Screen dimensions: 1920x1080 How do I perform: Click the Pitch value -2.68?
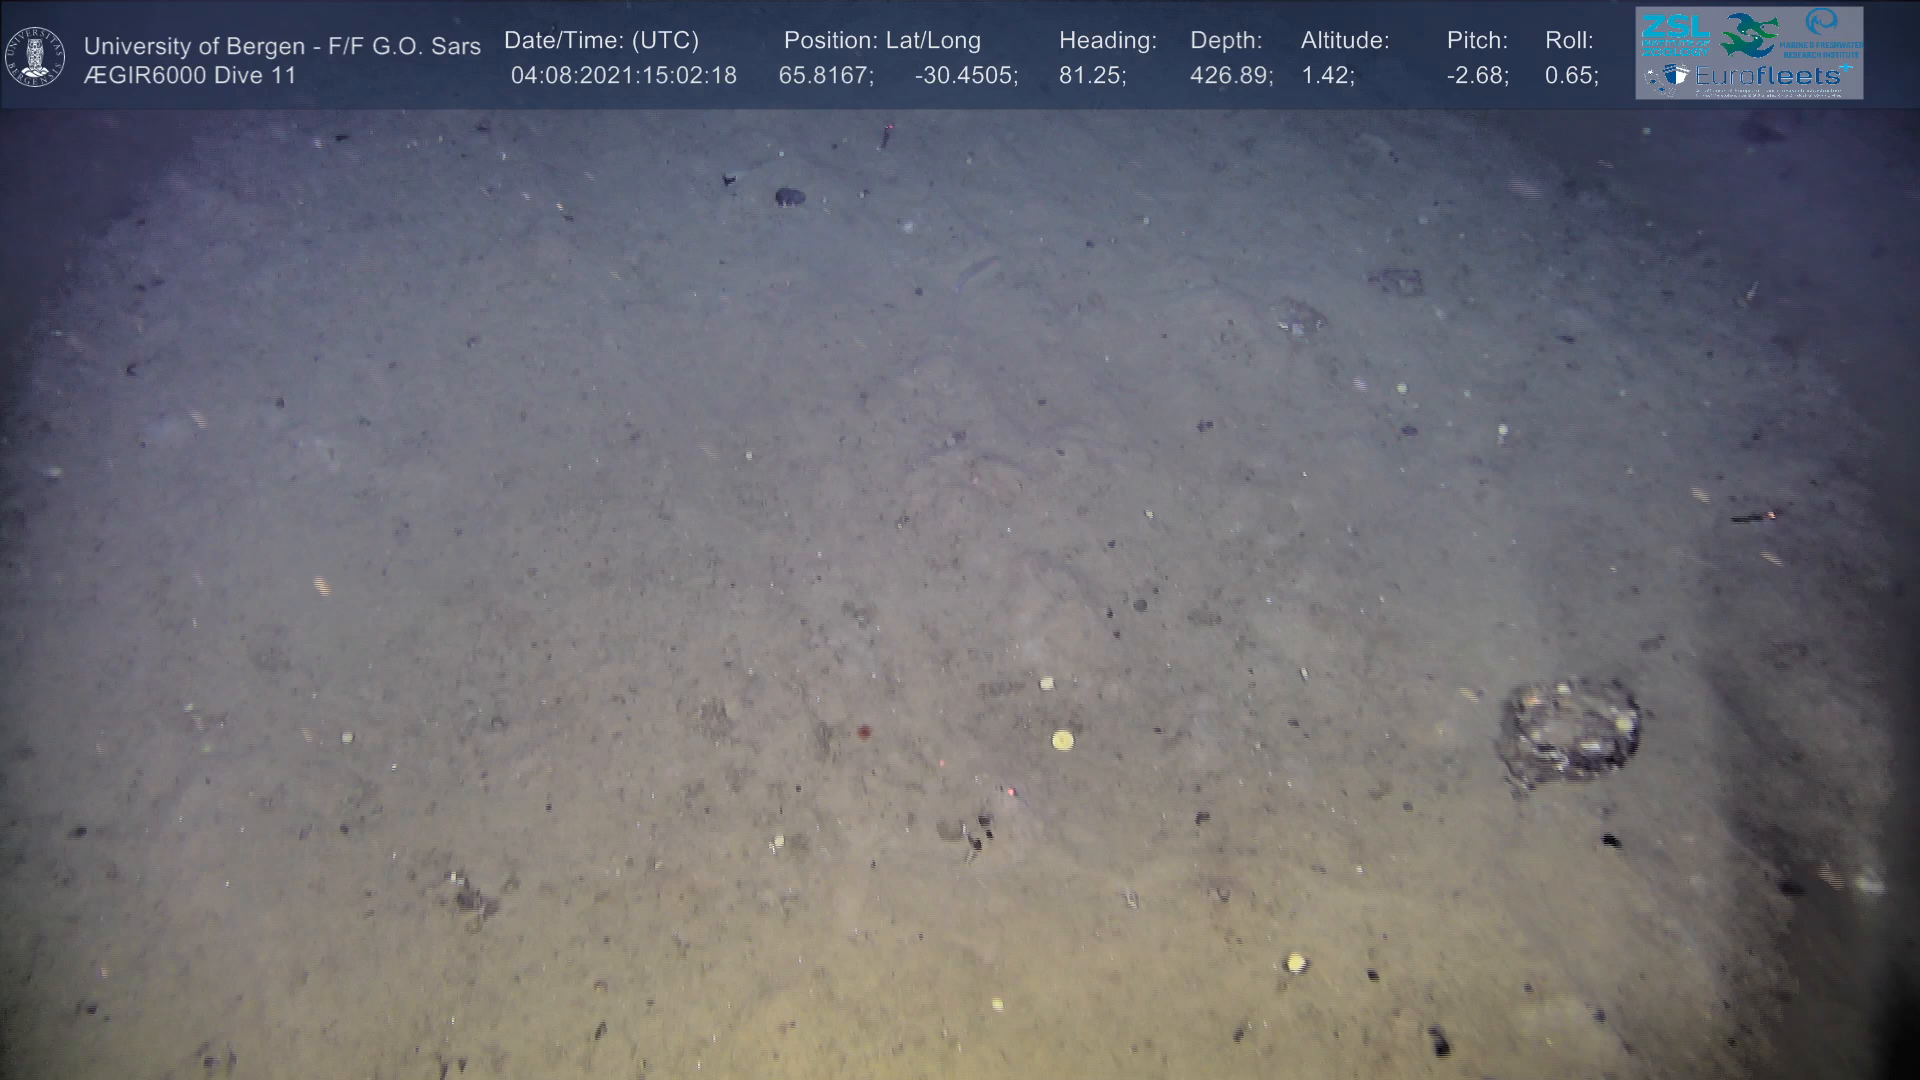pos(1476,76)
